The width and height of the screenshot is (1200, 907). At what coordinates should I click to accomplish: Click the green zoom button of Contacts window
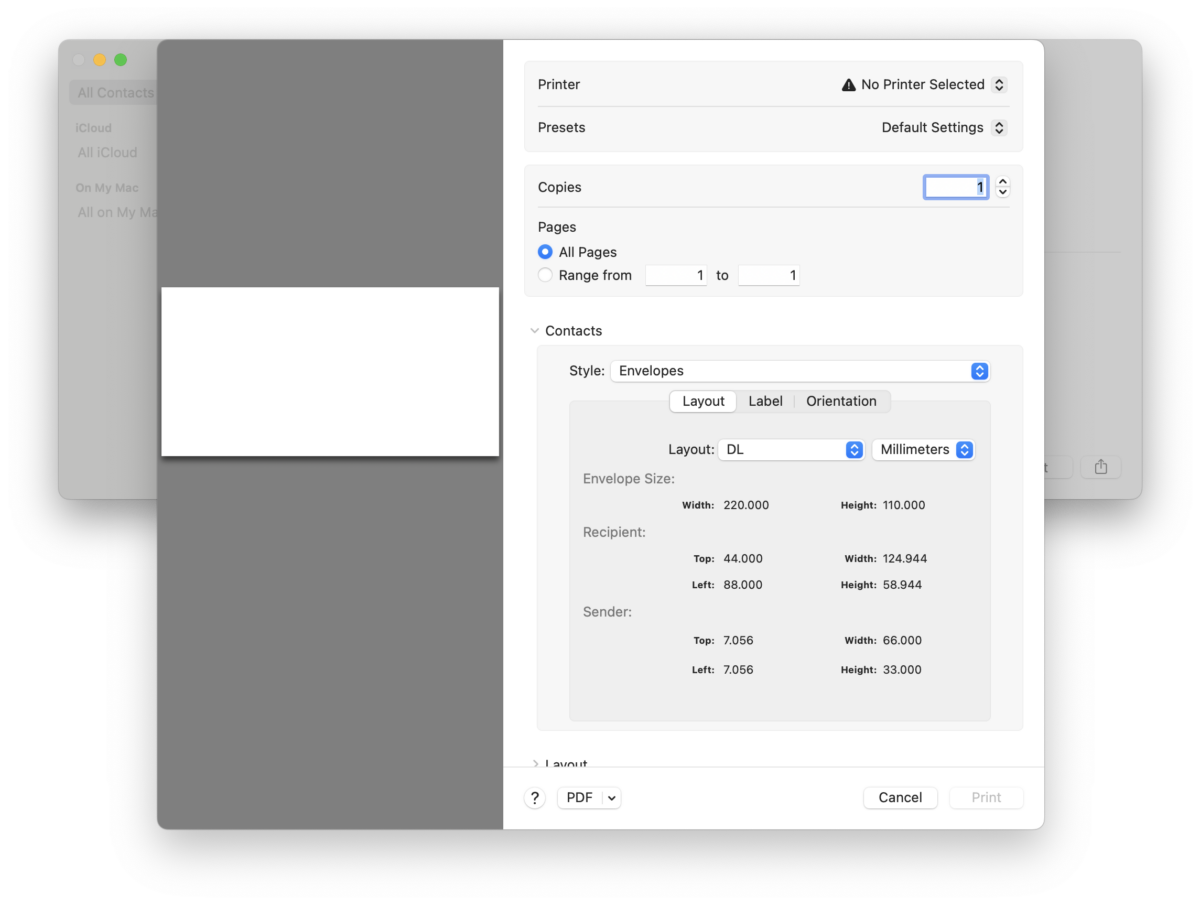pyautogui.click(x=120, y=60)
